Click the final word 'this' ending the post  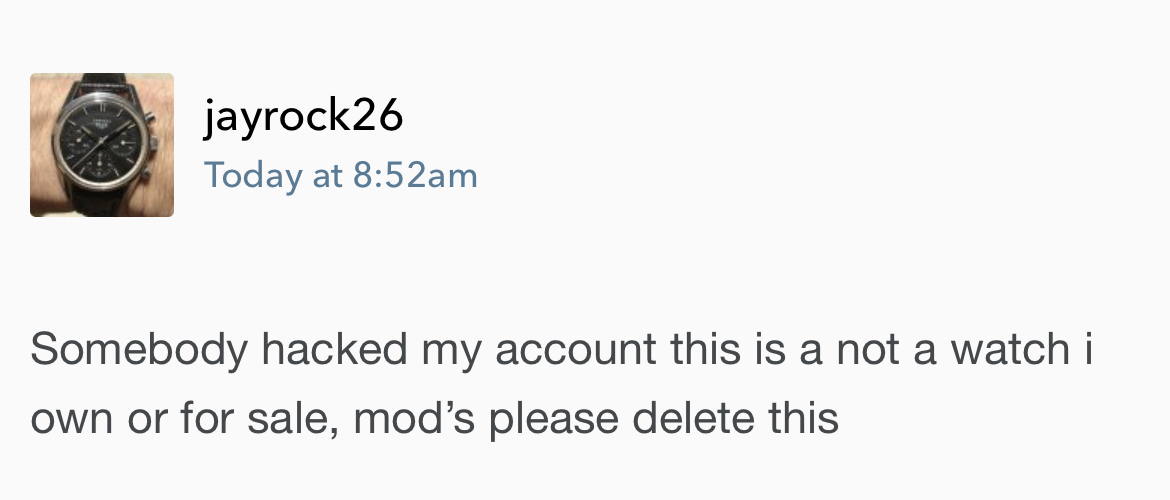pos(805,419)
